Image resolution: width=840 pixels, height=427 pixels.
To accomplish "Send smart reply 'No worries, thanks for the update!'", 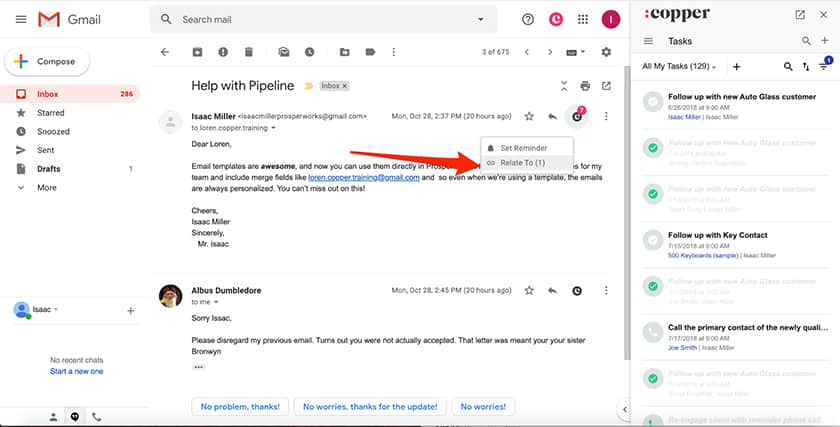I will pyautogui.click(x=370, y=407).
